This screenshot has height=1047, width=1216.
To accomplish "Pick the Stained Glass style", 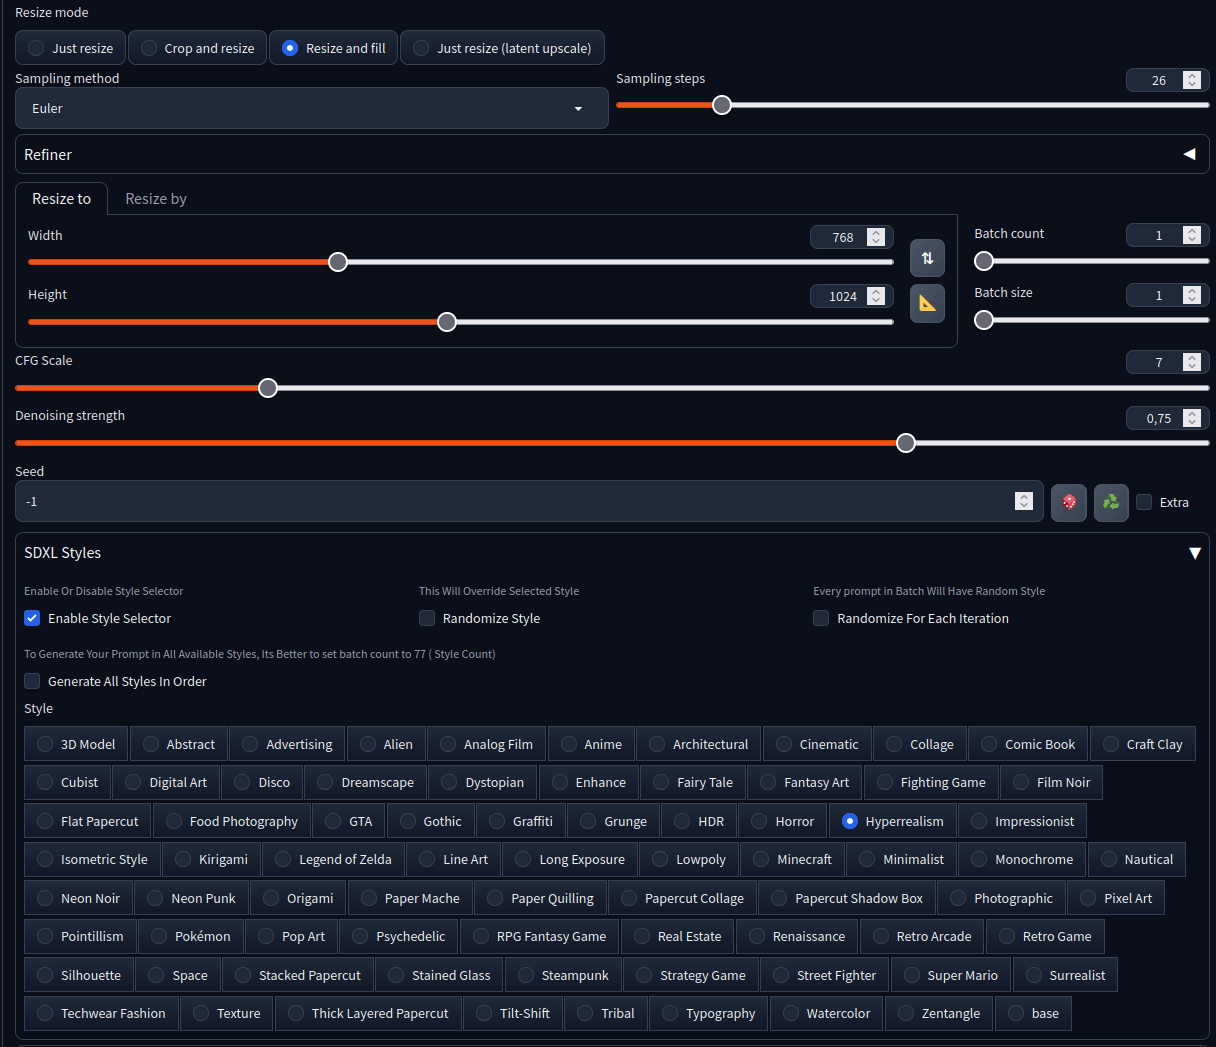I will [x=439, y=975].
